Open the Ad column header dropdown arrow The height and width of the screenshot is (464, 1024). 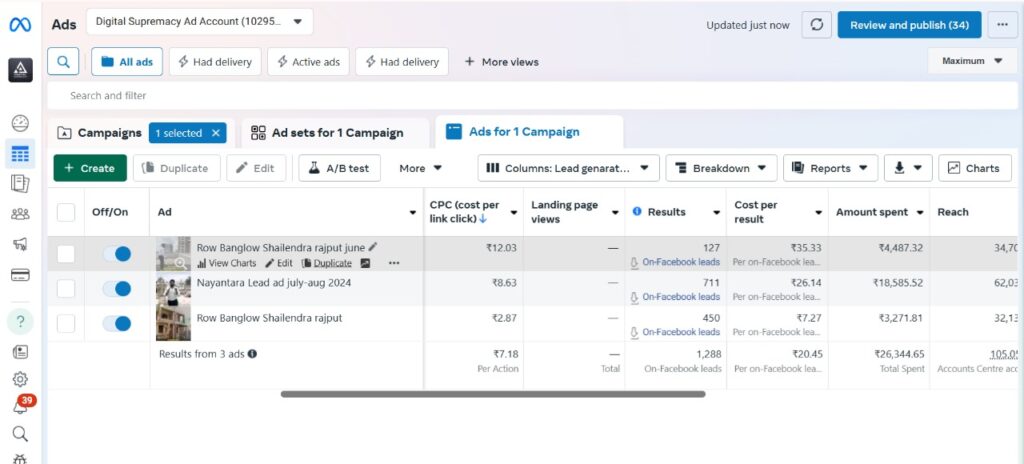pos(413,213)
